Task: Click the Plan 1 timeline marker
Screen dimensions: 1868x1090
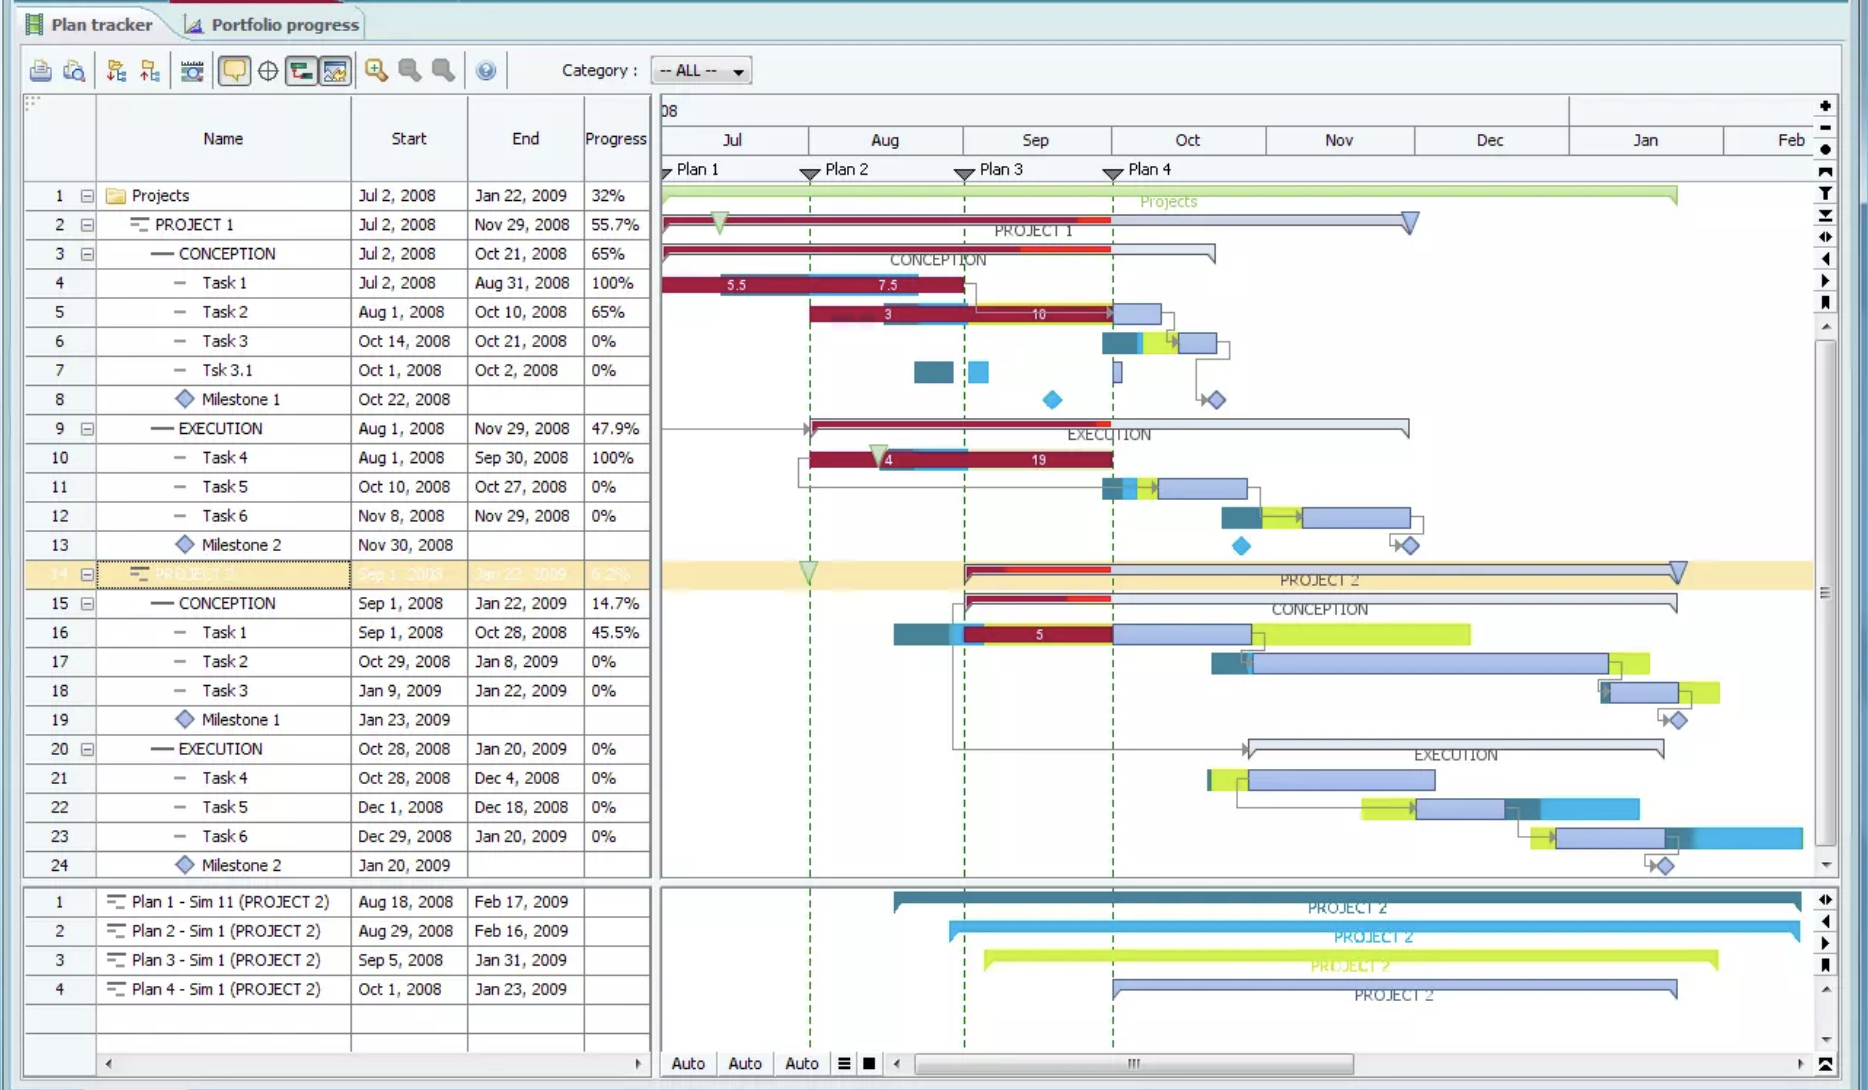Action: click(691, 170)
